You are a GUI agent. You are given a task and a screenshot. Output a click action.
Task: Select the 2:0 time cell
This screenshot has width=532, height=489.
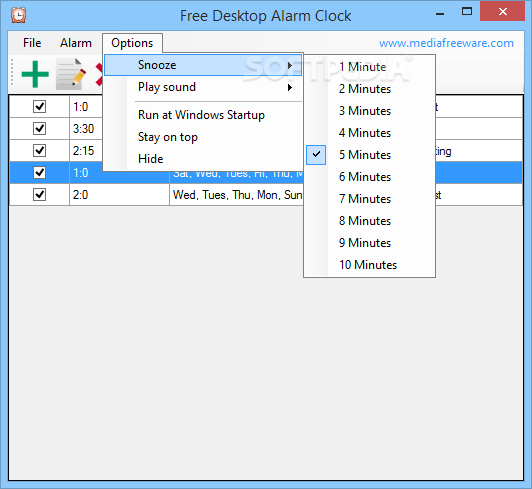click(119, 194)
